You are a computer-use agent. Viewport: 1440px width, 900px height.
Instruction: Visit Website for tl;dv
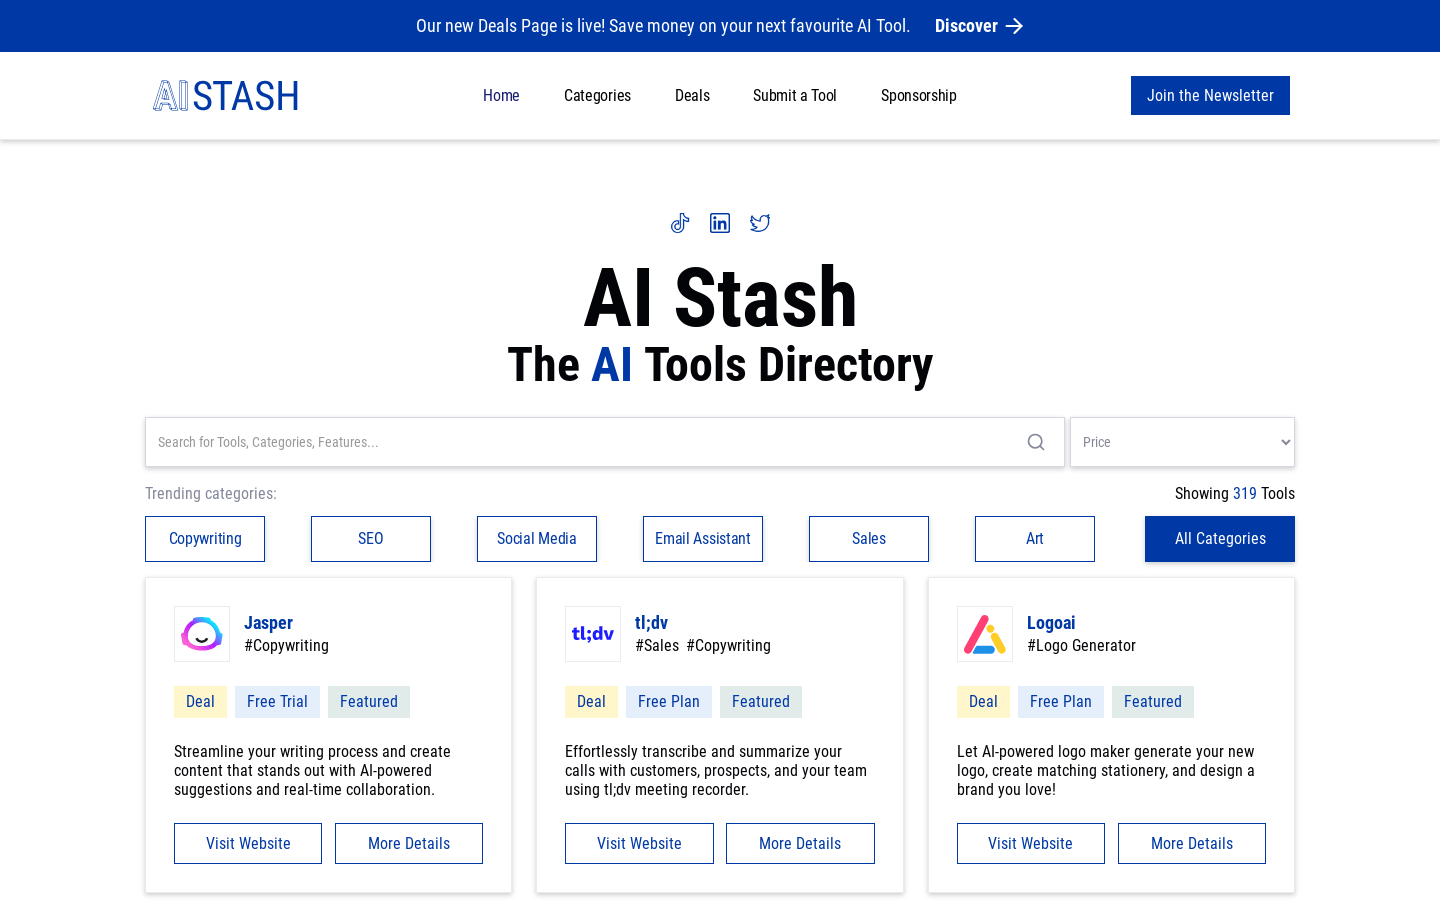point(639,844)
